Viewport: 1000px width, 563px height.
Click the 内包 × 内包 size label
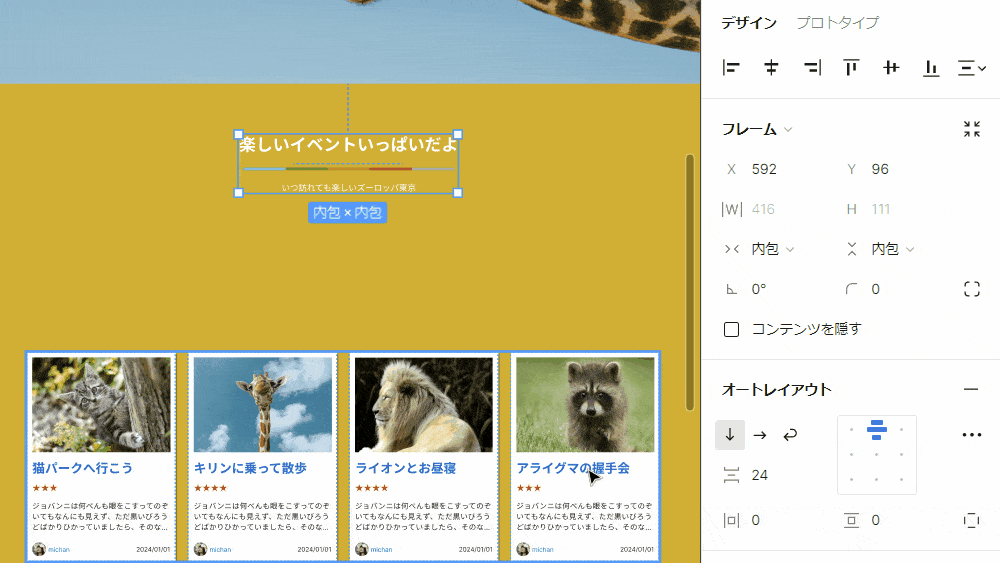pos(348,212)
